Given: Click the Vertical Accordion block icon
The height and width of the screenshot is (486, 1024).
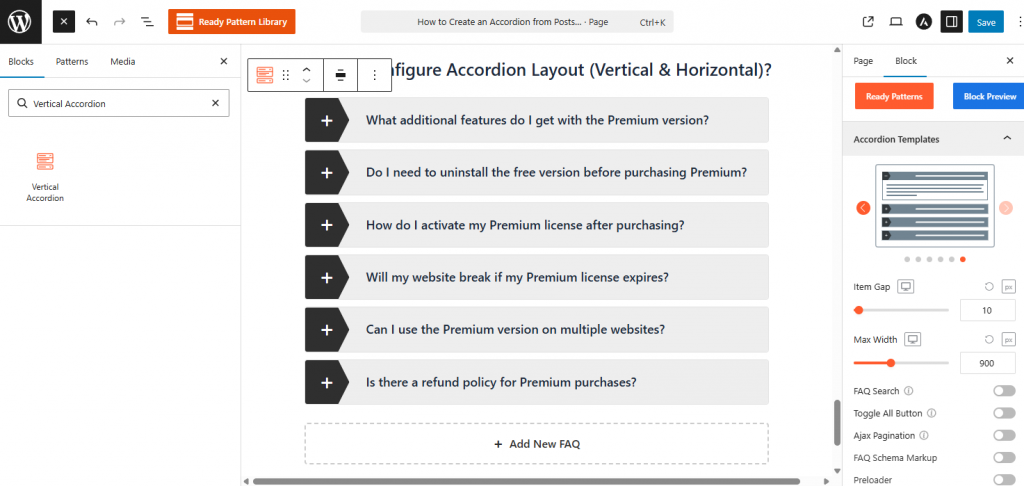Looking at the screenshot, I should click(45, 161).
